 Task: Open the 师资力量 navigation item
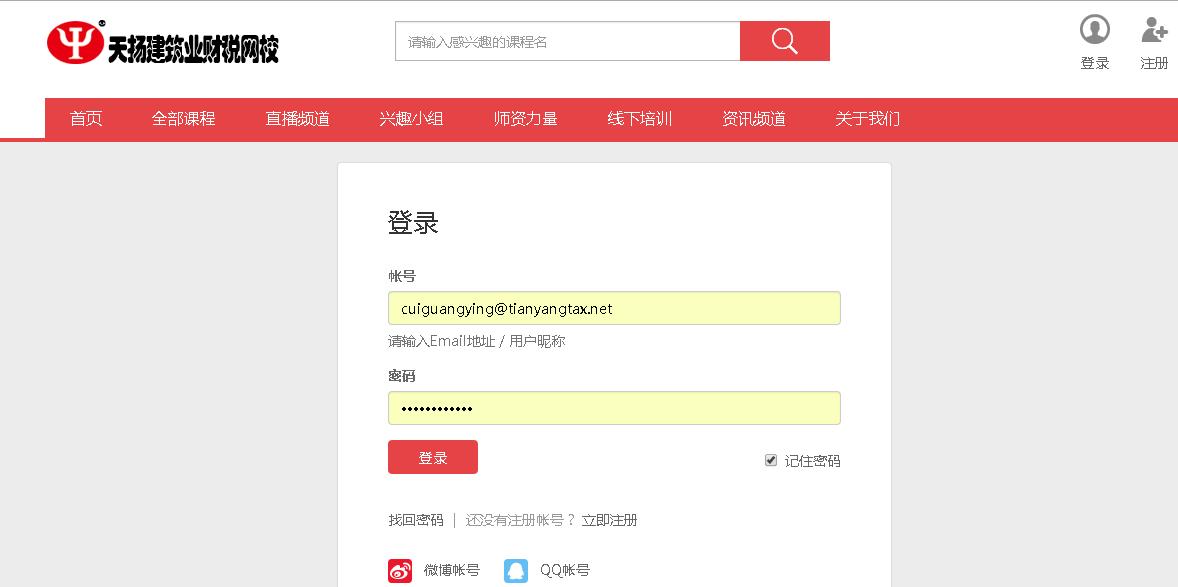point(525,119)
